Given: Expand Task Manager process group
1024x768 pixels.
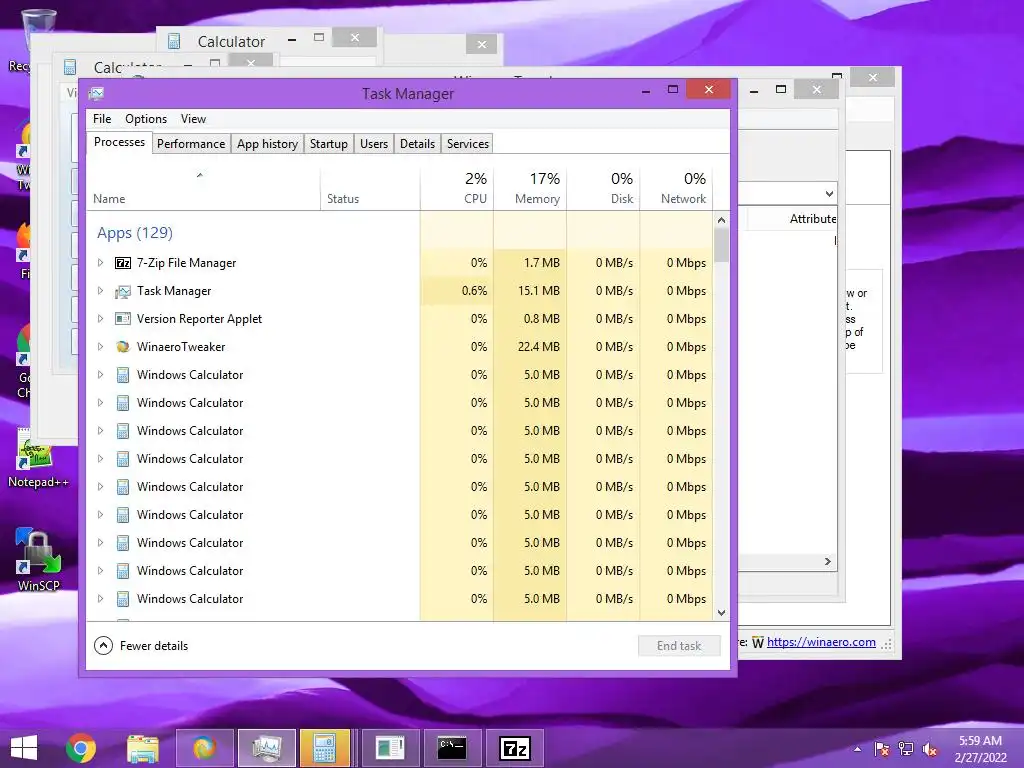Looking at the screenshot, I should tap(100, 291).
